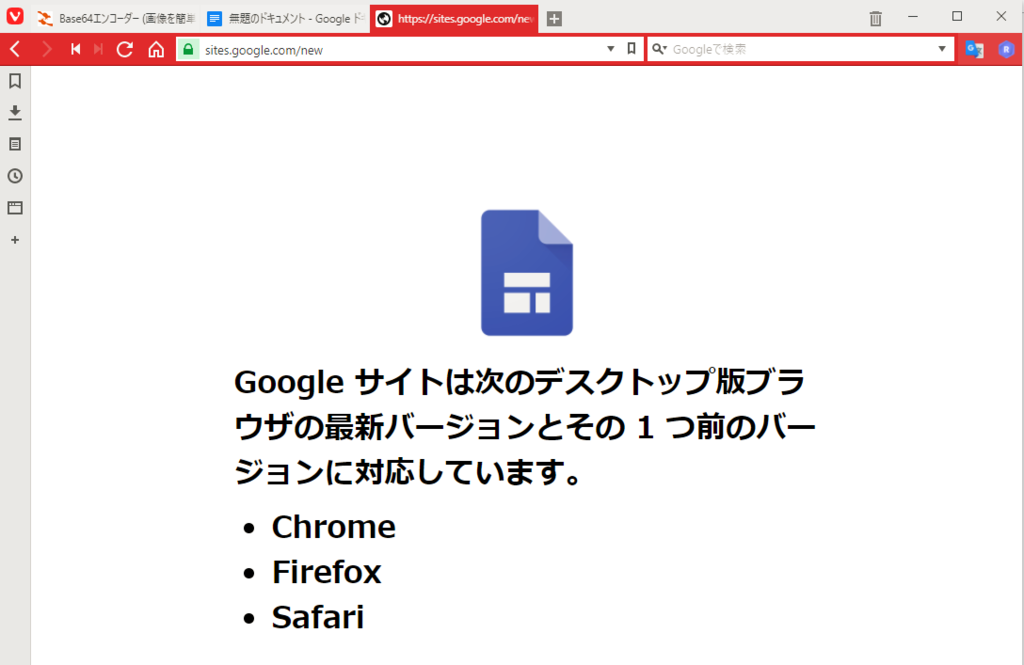Screen dimensions: 1024x665
Task: Focus the Google search field
Action: coord(800,49)
